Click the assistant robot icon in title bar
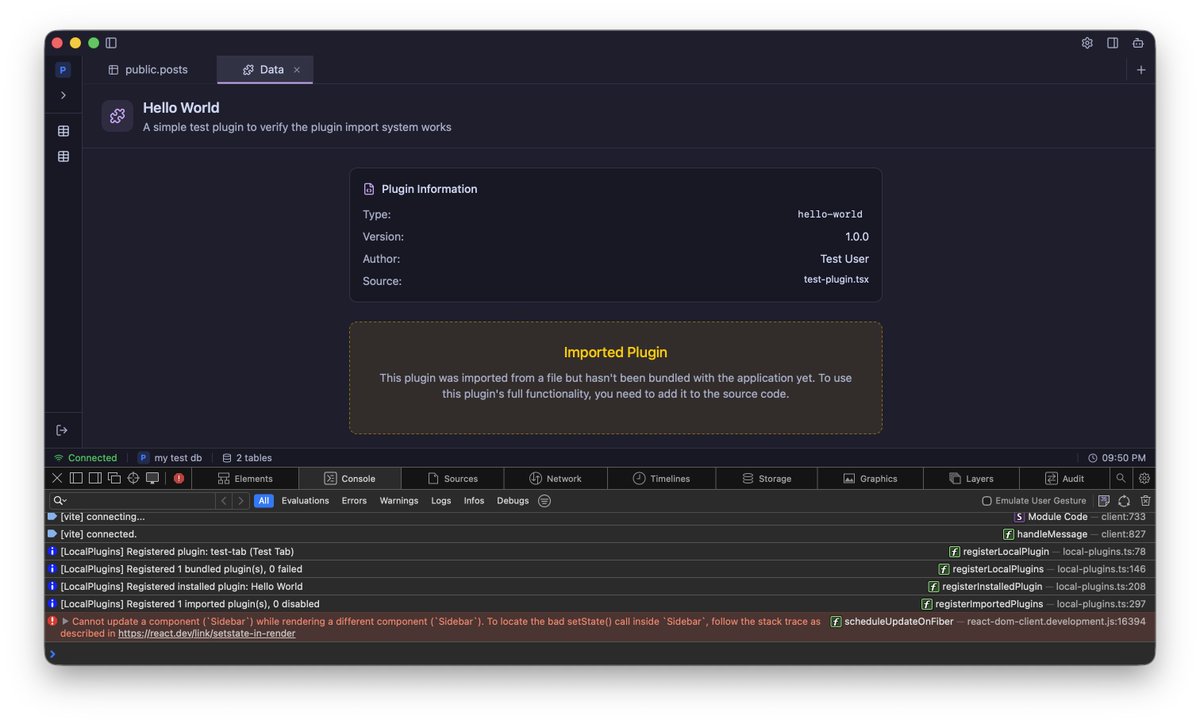This screenshot has width=1200, height=724. click(1138, 43)
